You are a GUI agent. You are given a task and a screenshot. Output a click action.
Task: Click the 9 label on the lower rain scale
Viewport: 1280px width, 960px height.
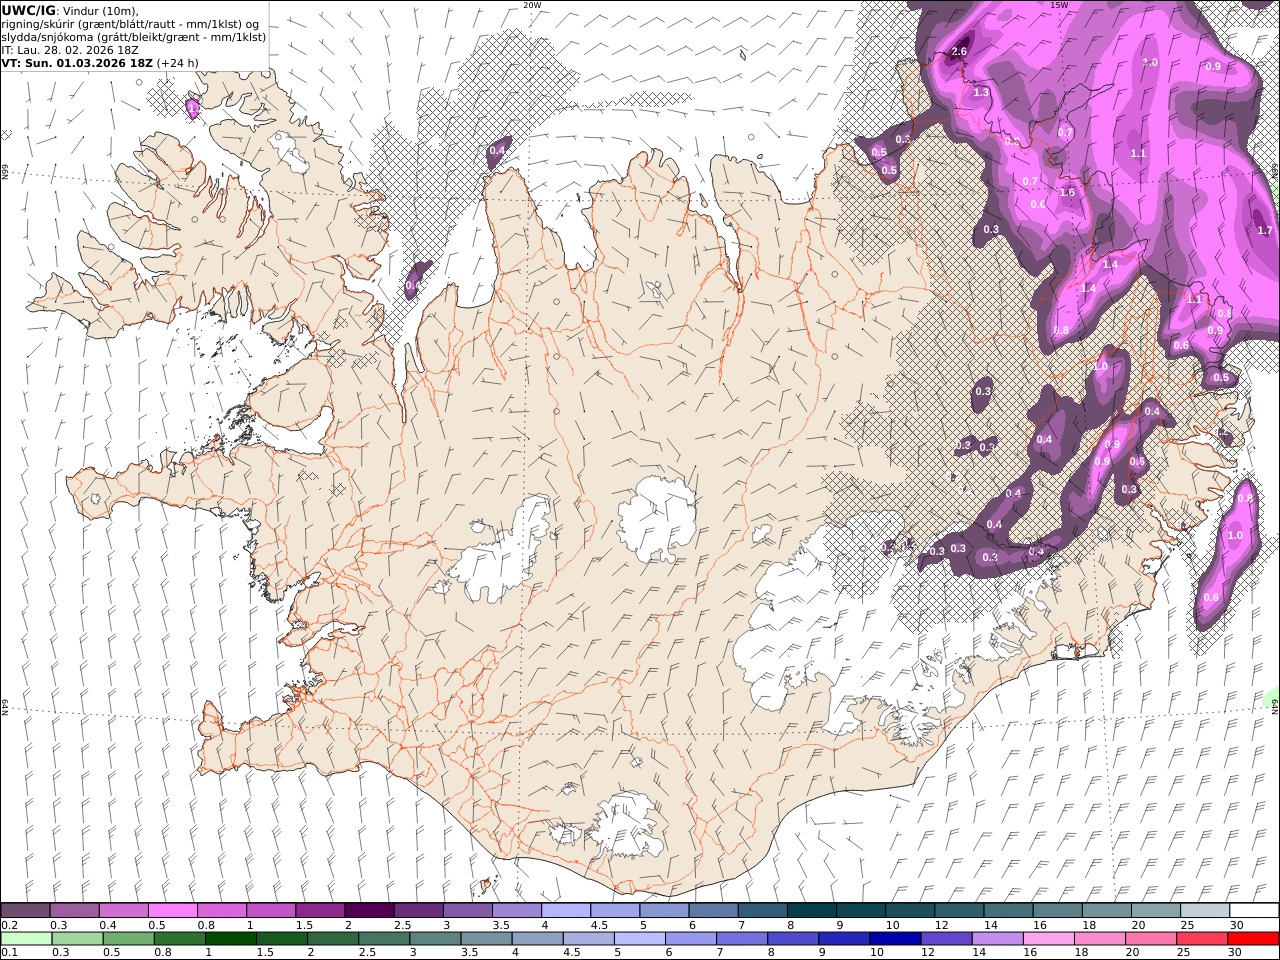click(823, 952)
